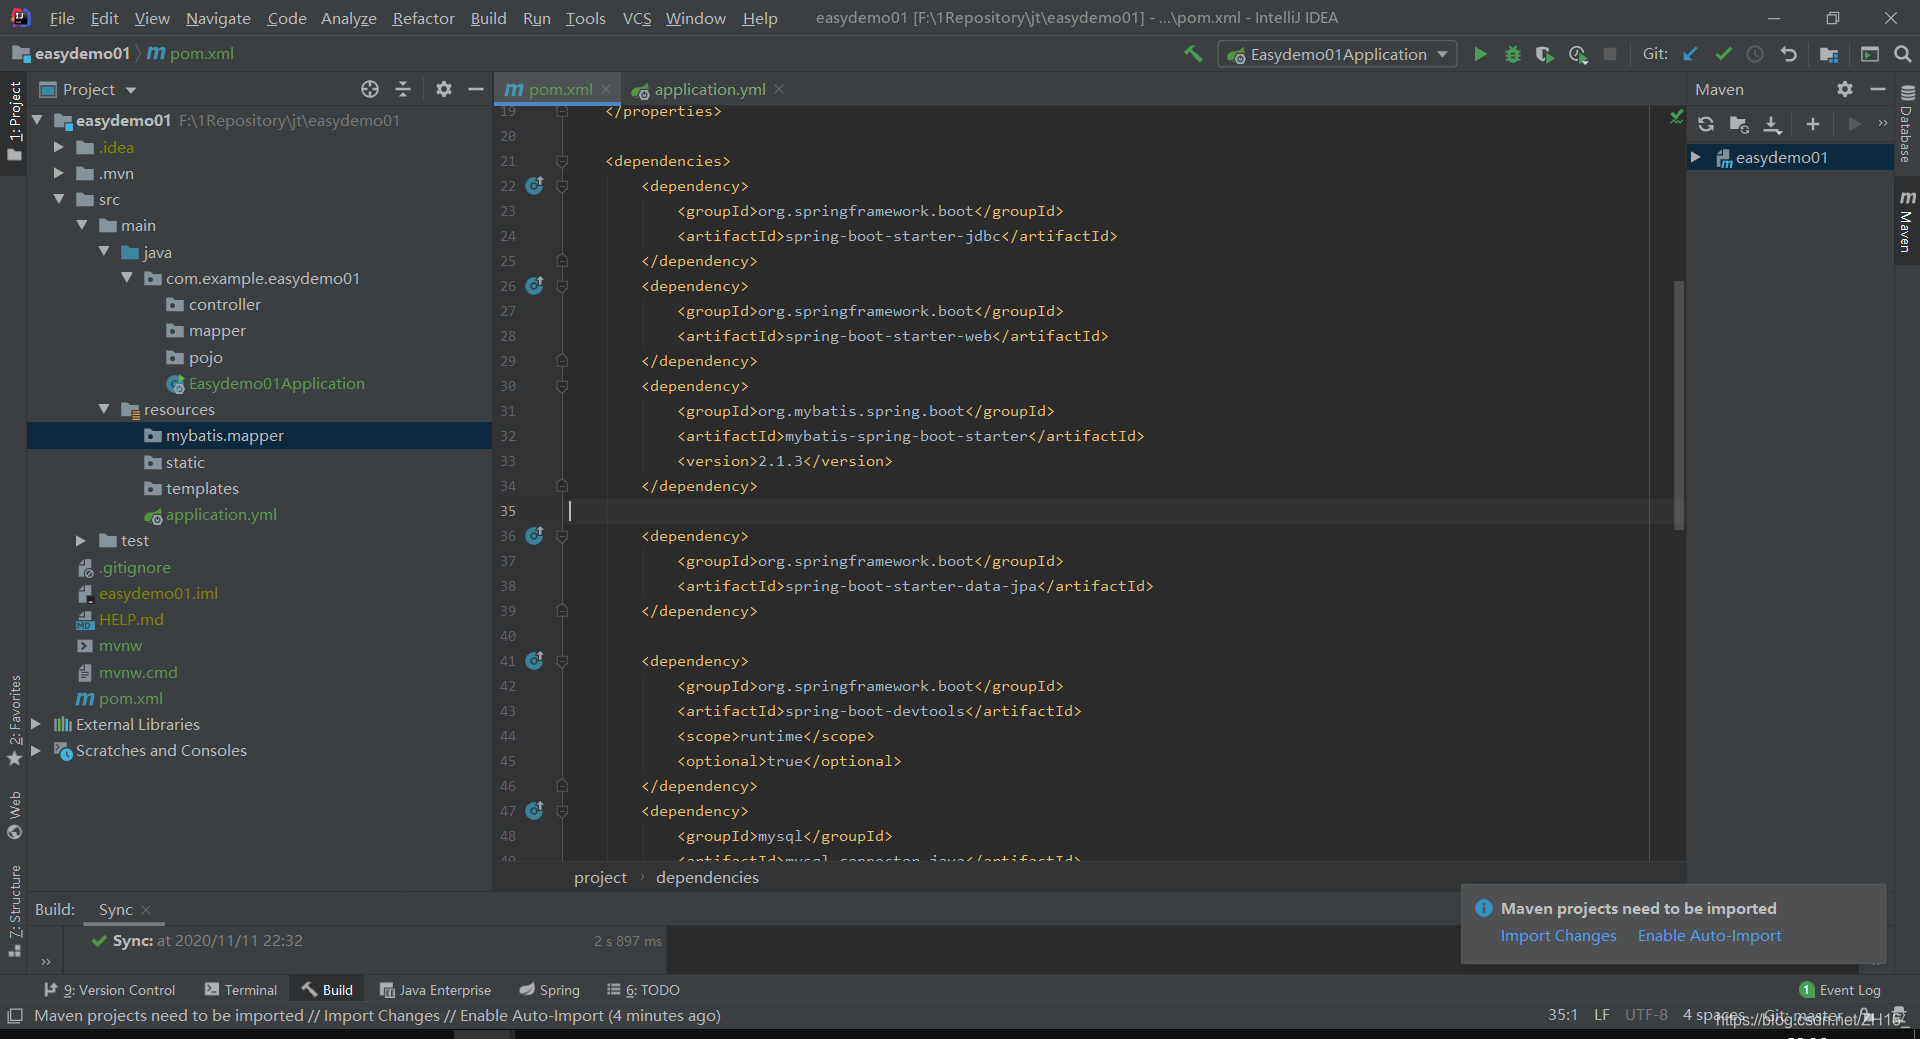Locate current file in Project tree

tap(370, 89)
